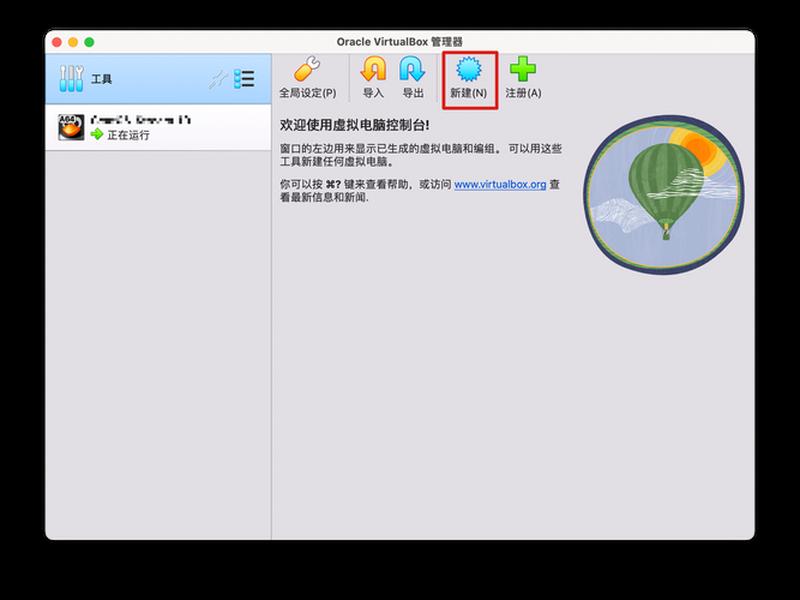This screenshot has width=800, height=600.
Task: Click the 正在运行 status text
Action: 129,135
